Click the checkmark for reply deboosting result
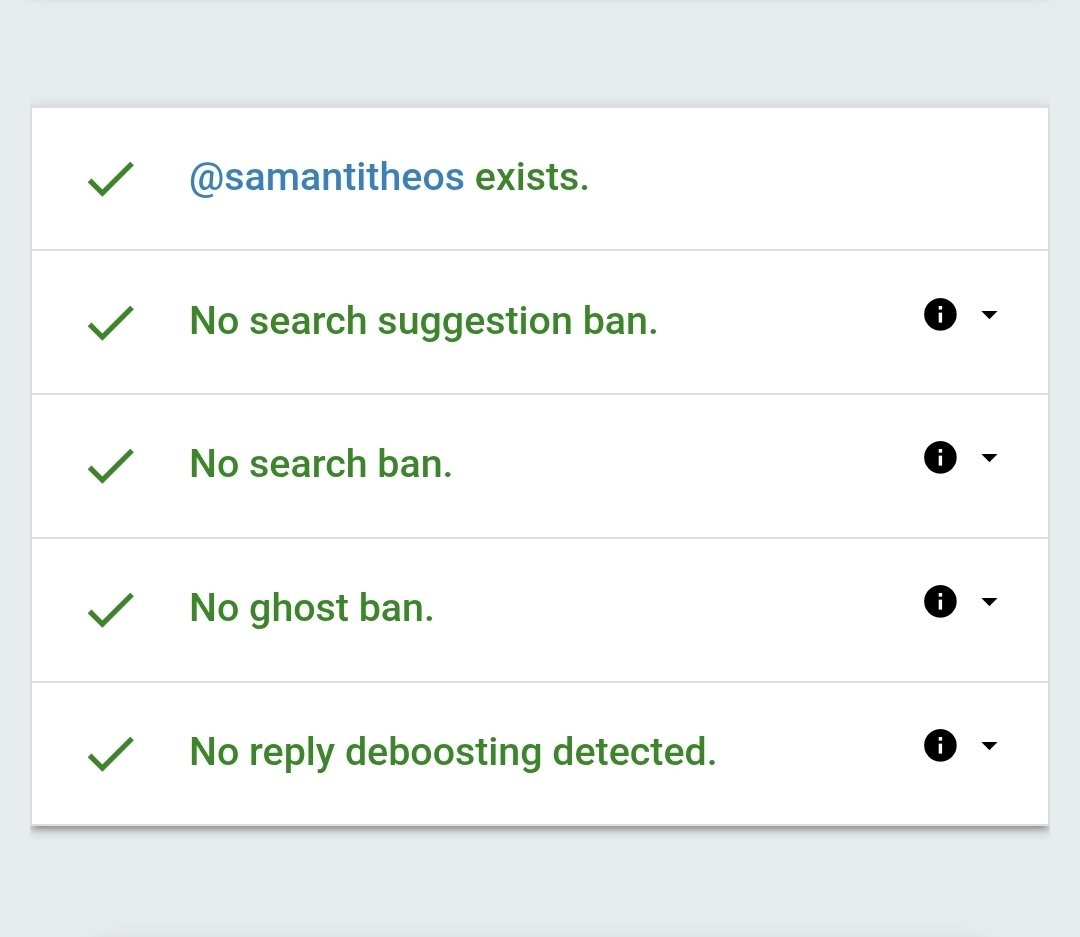This screenshot has width=1080, height=937. (x=110, y=754)
